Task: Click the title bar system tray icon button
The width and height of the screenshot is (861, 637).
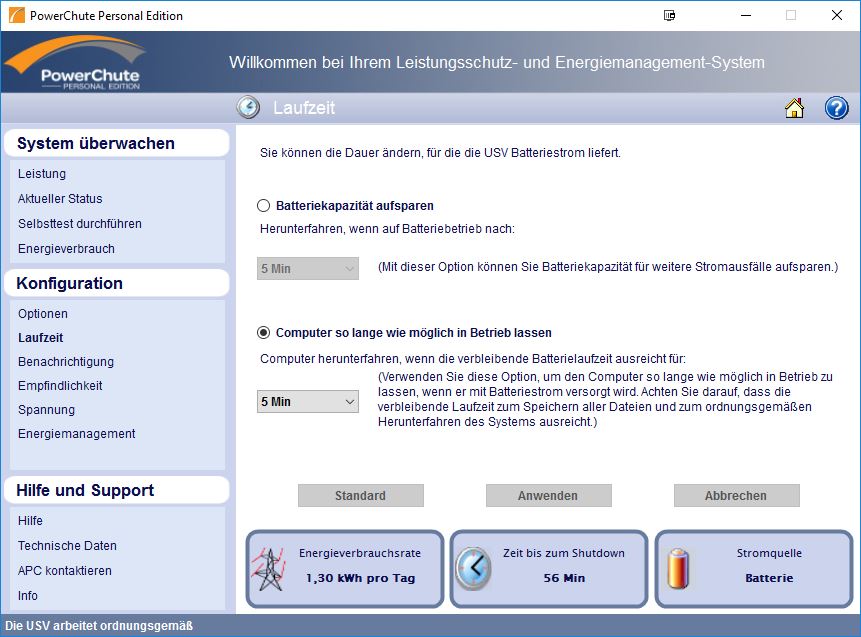Action: (x=669, y=15)
